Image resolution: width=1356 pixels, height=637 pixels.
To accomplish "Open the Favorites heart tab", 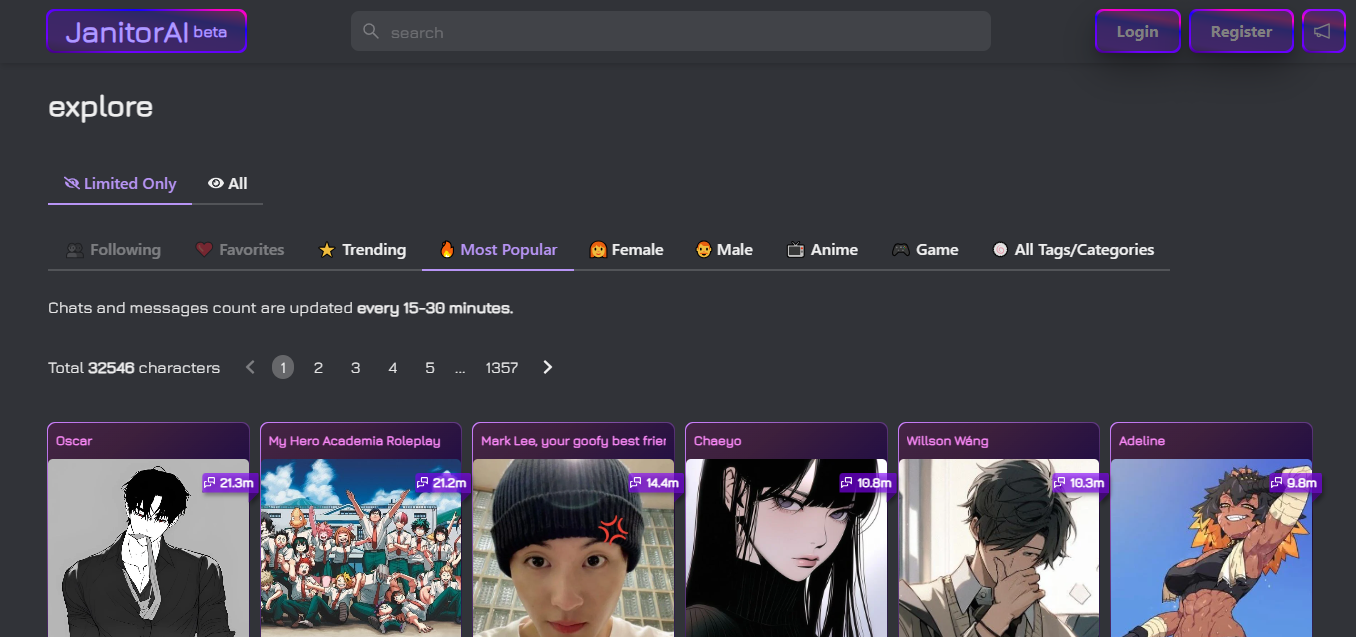I will point(240,250).
